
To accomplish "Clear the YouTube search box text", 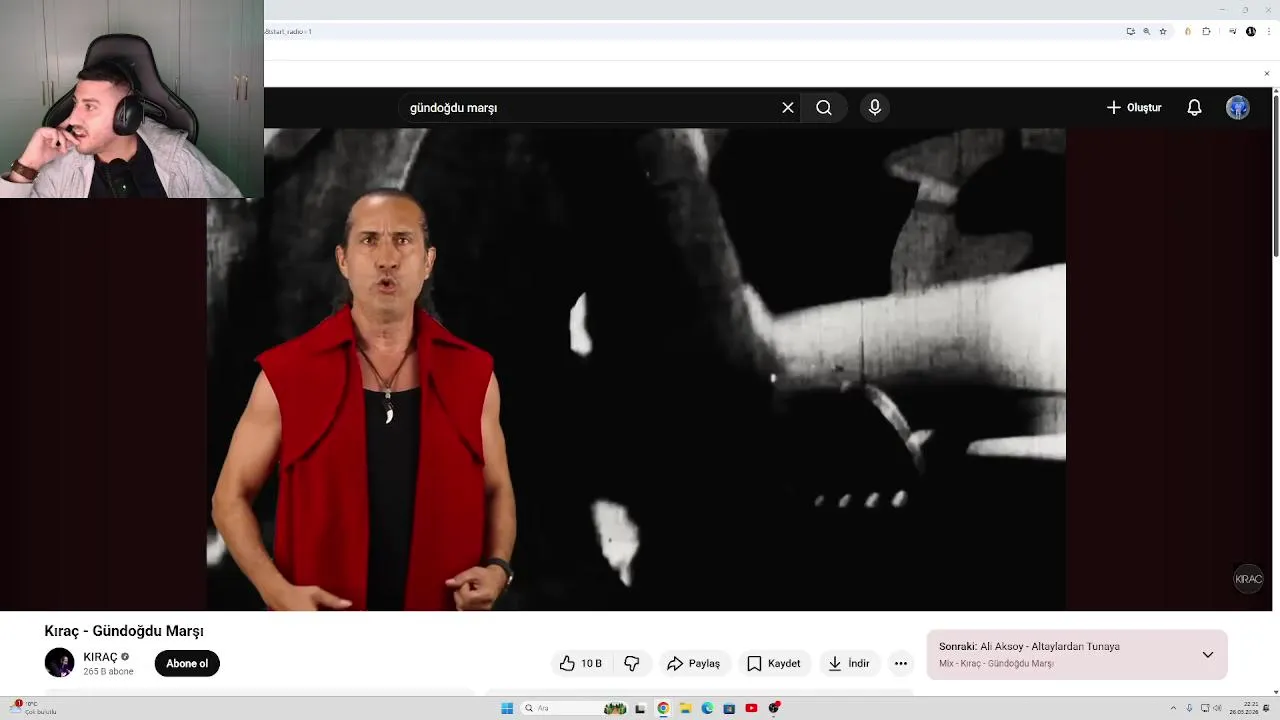I will (x=788, y=107).
